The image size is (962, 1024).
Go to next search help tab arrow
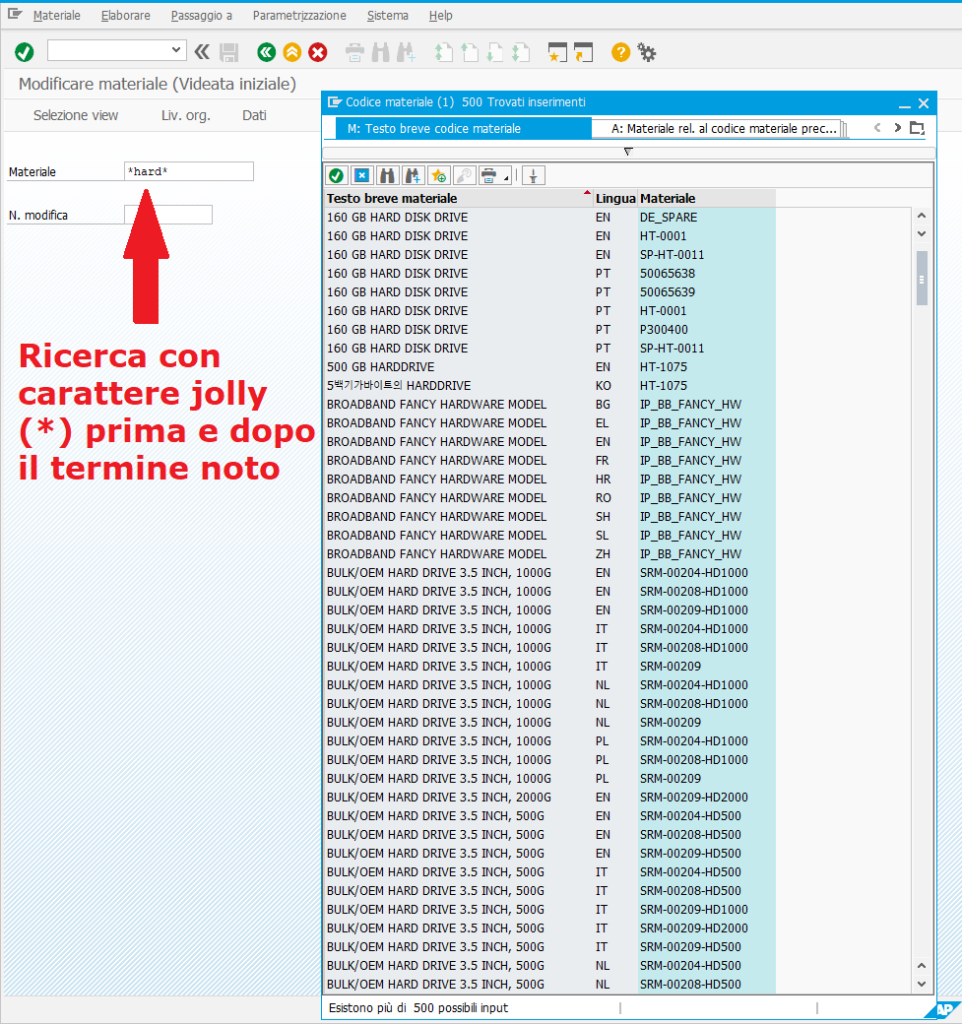click(x=897, y=128)
